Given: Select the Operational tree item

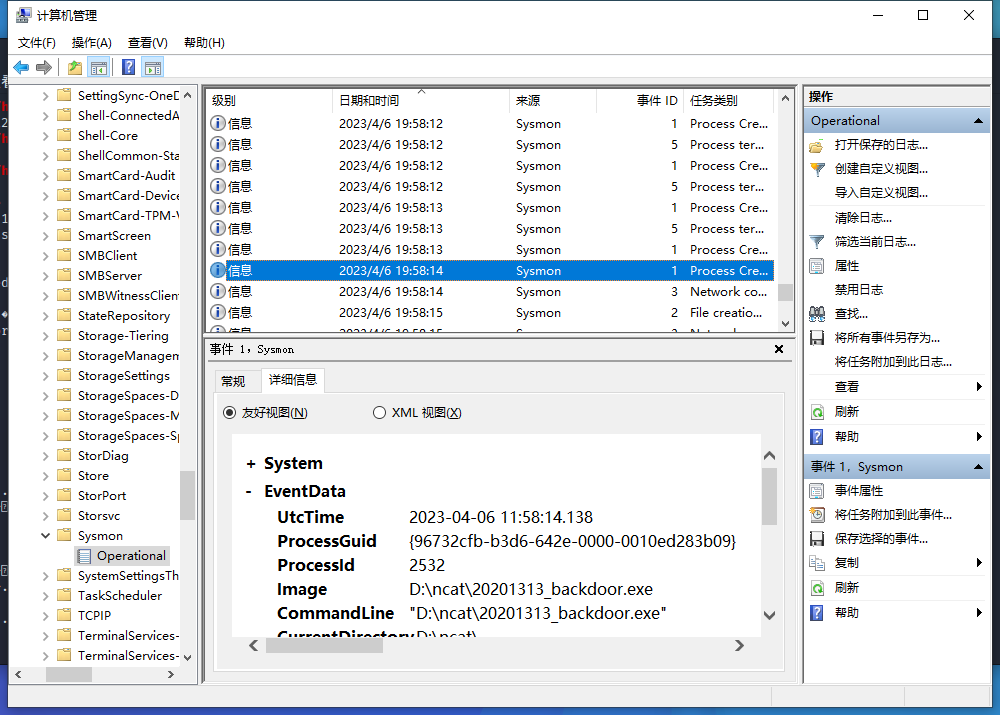Looking at the screenshot, I should (x=122, y=556).
